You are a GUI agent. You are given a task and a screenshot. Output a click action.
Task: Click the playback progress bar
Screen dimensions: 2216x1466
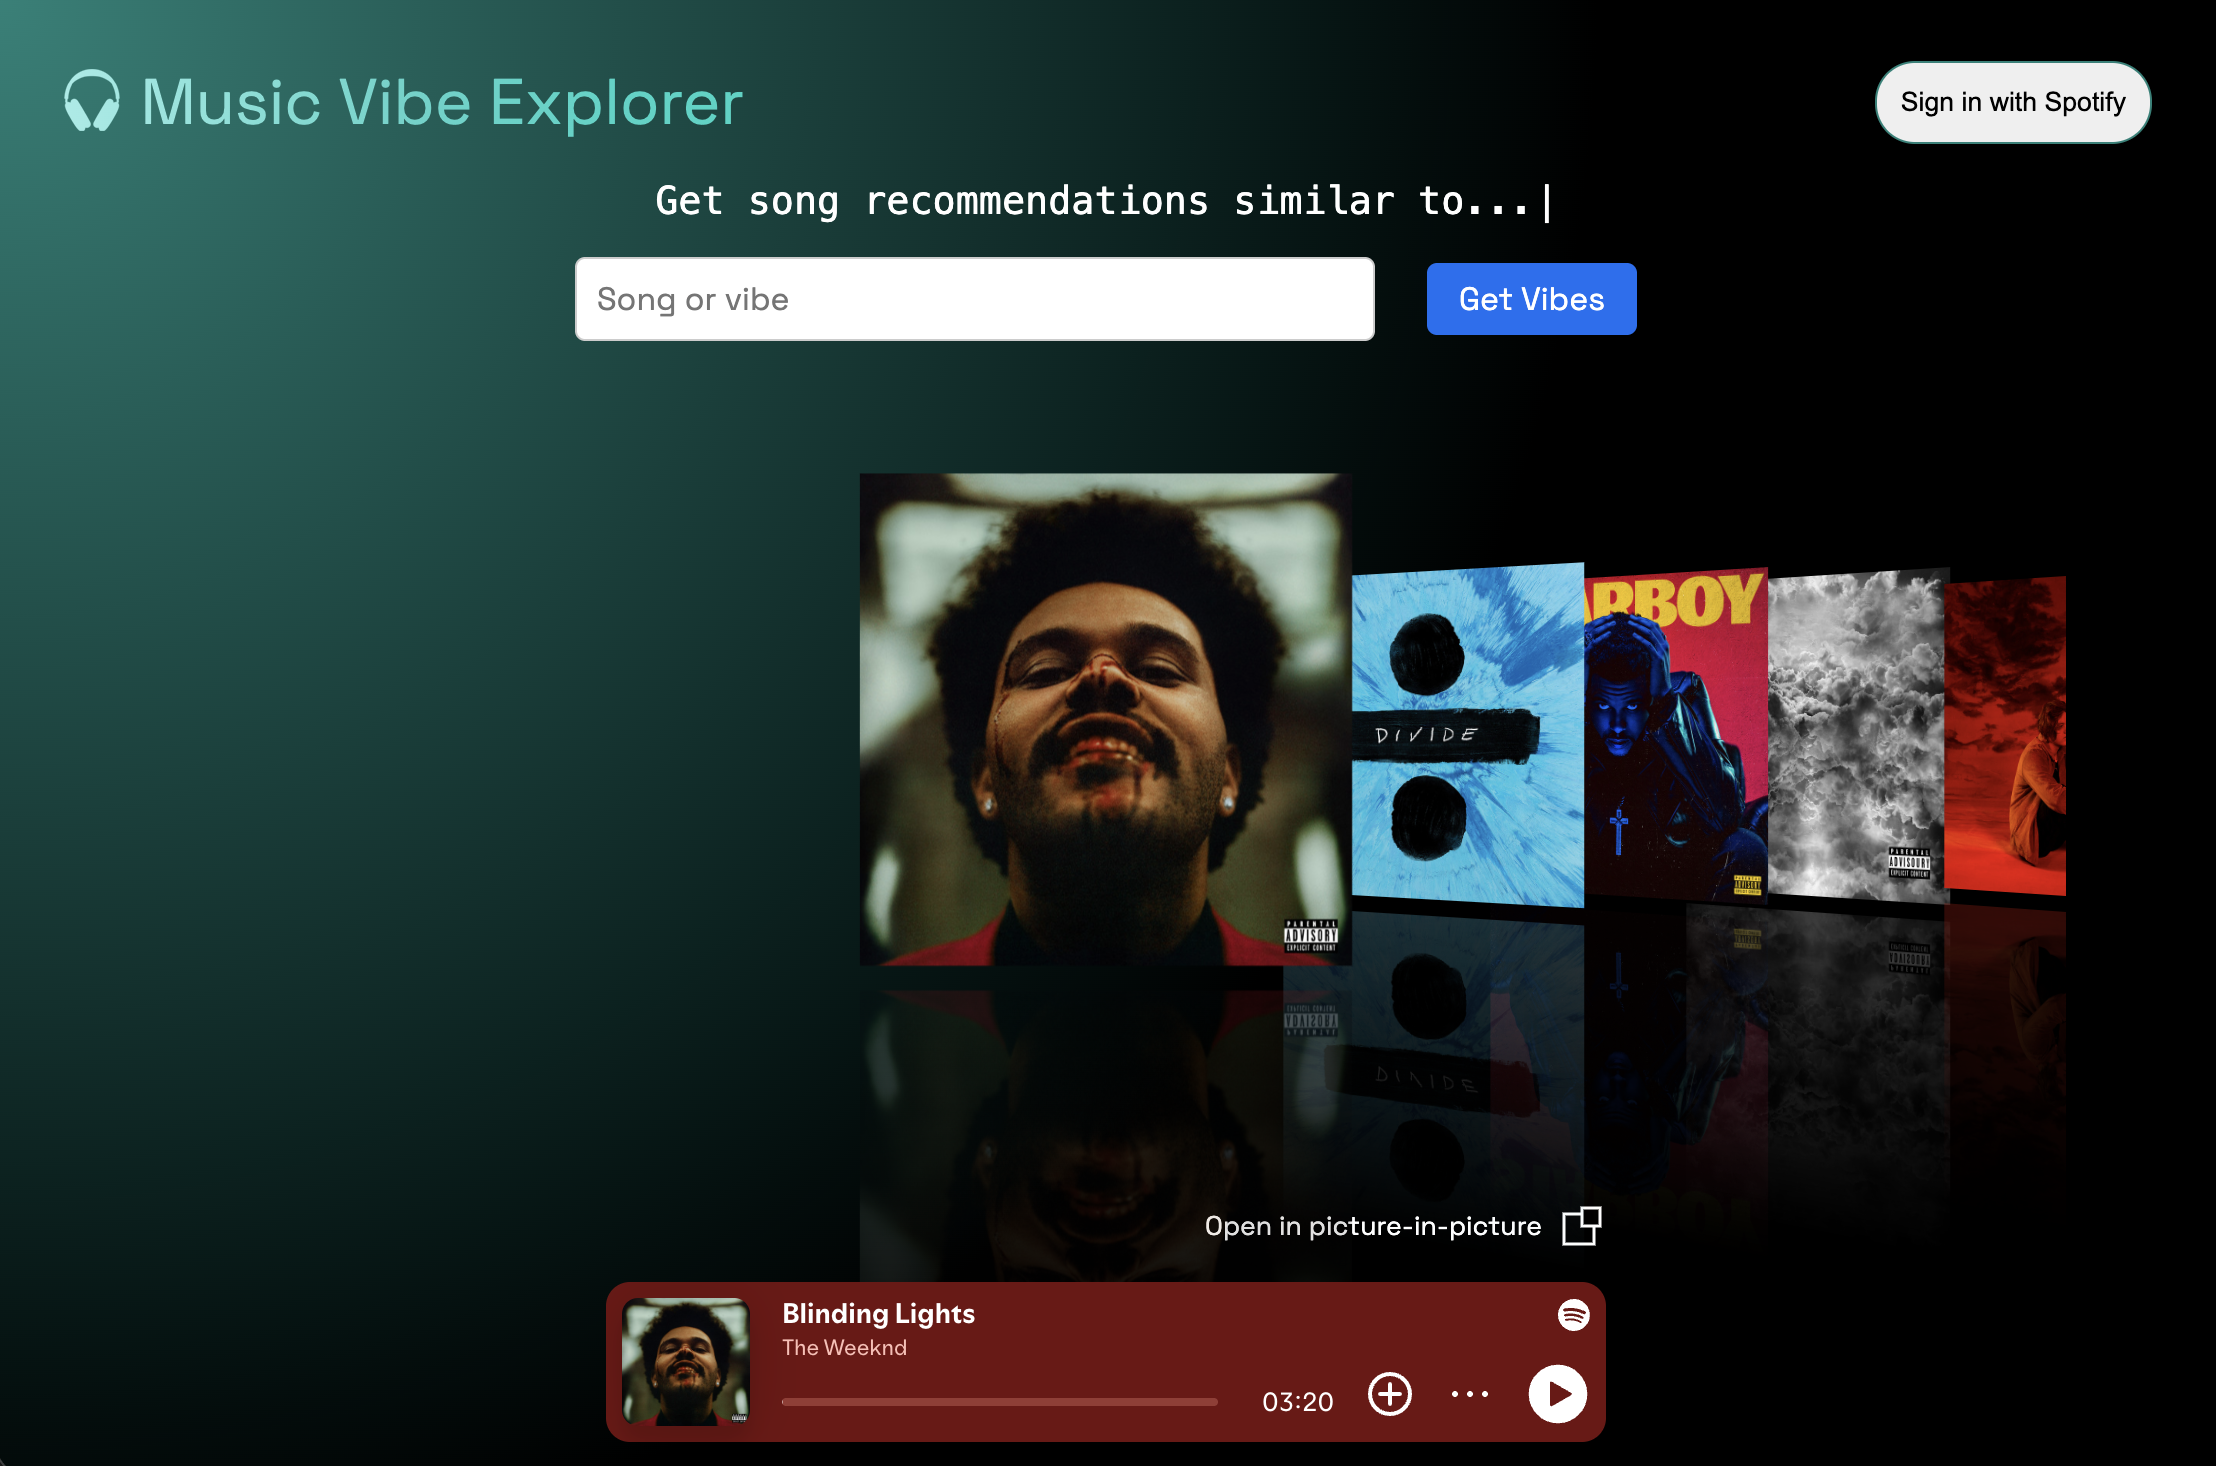coord(1000,1401)
